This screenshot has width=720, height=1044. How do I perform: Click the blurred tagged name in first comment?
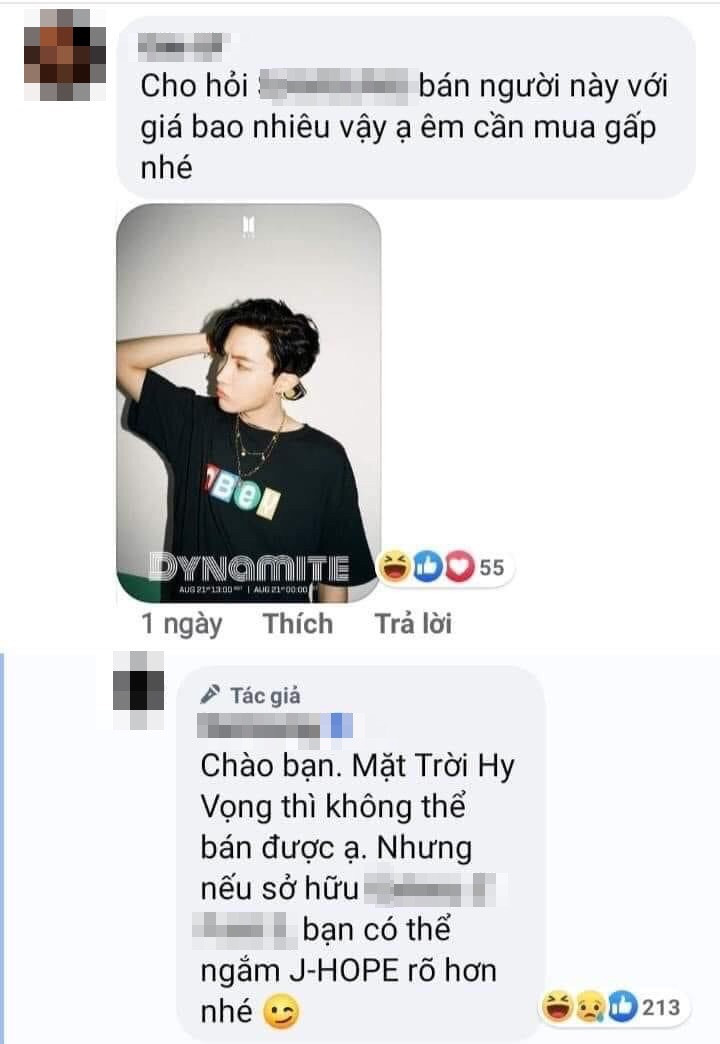pos(333,87)
